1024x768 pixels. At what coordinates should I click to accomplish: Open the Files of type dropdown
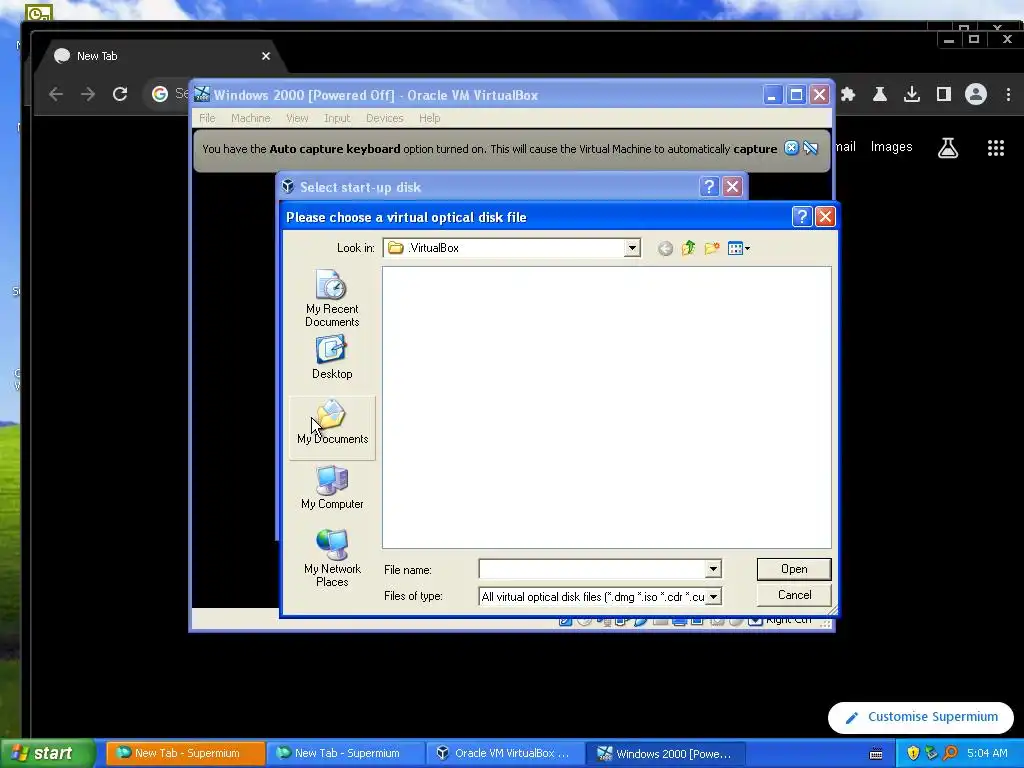tap(713, 596)
